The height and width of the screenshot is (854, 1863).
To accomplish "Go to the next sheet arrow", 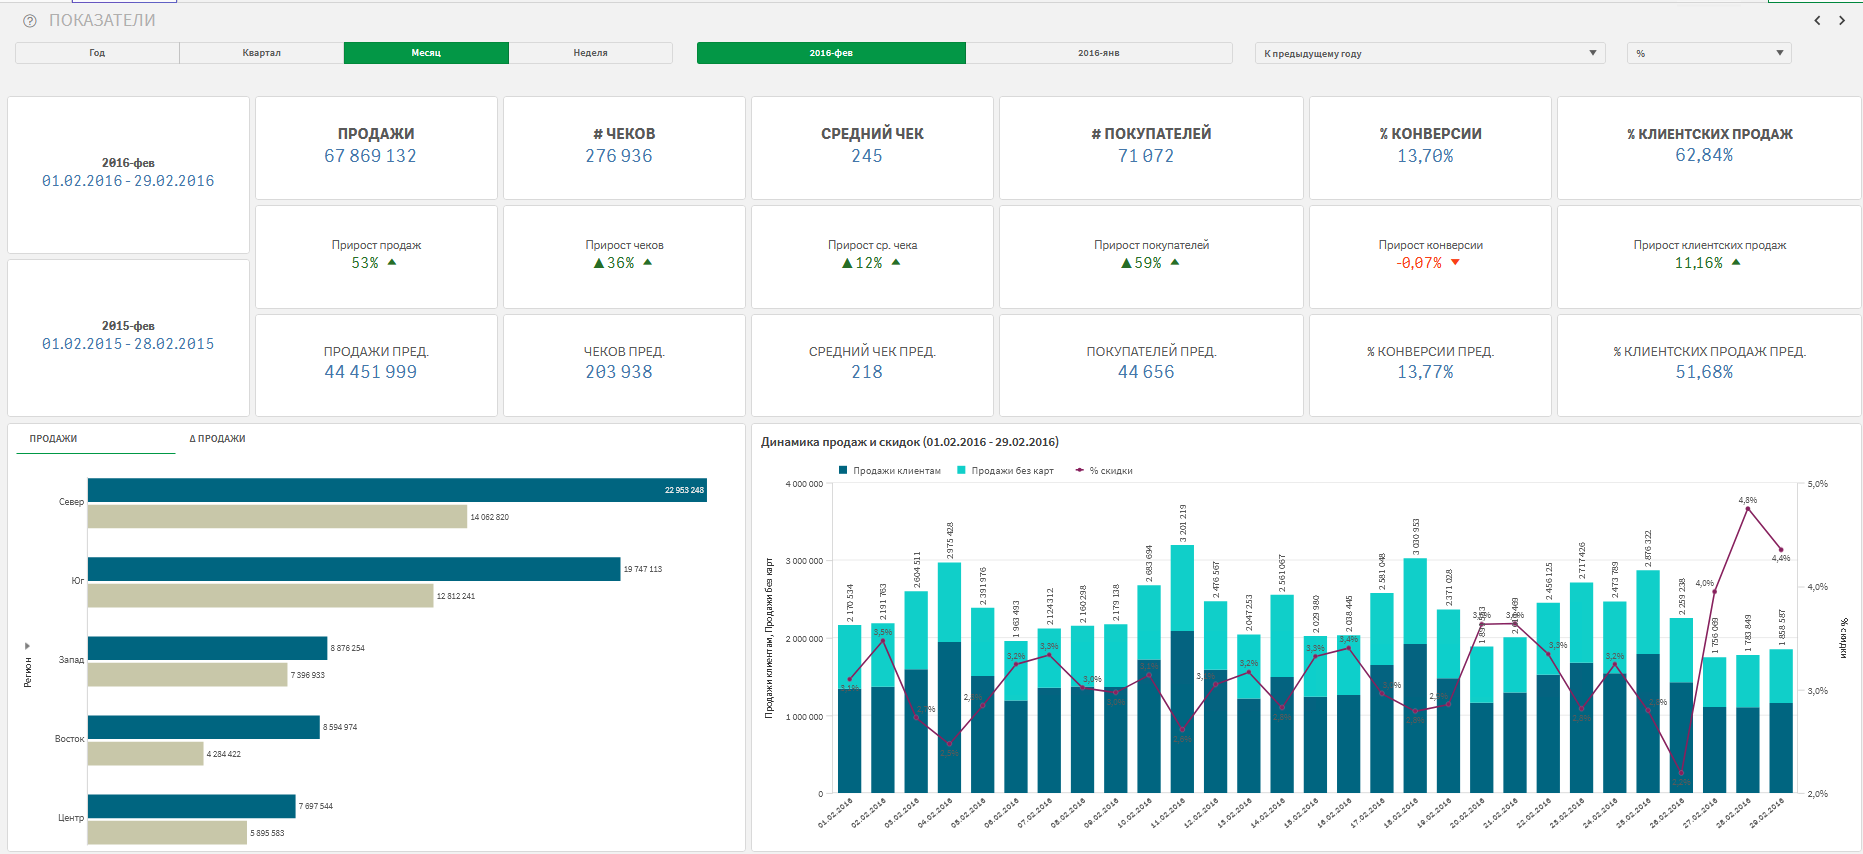I will 1842,21.
